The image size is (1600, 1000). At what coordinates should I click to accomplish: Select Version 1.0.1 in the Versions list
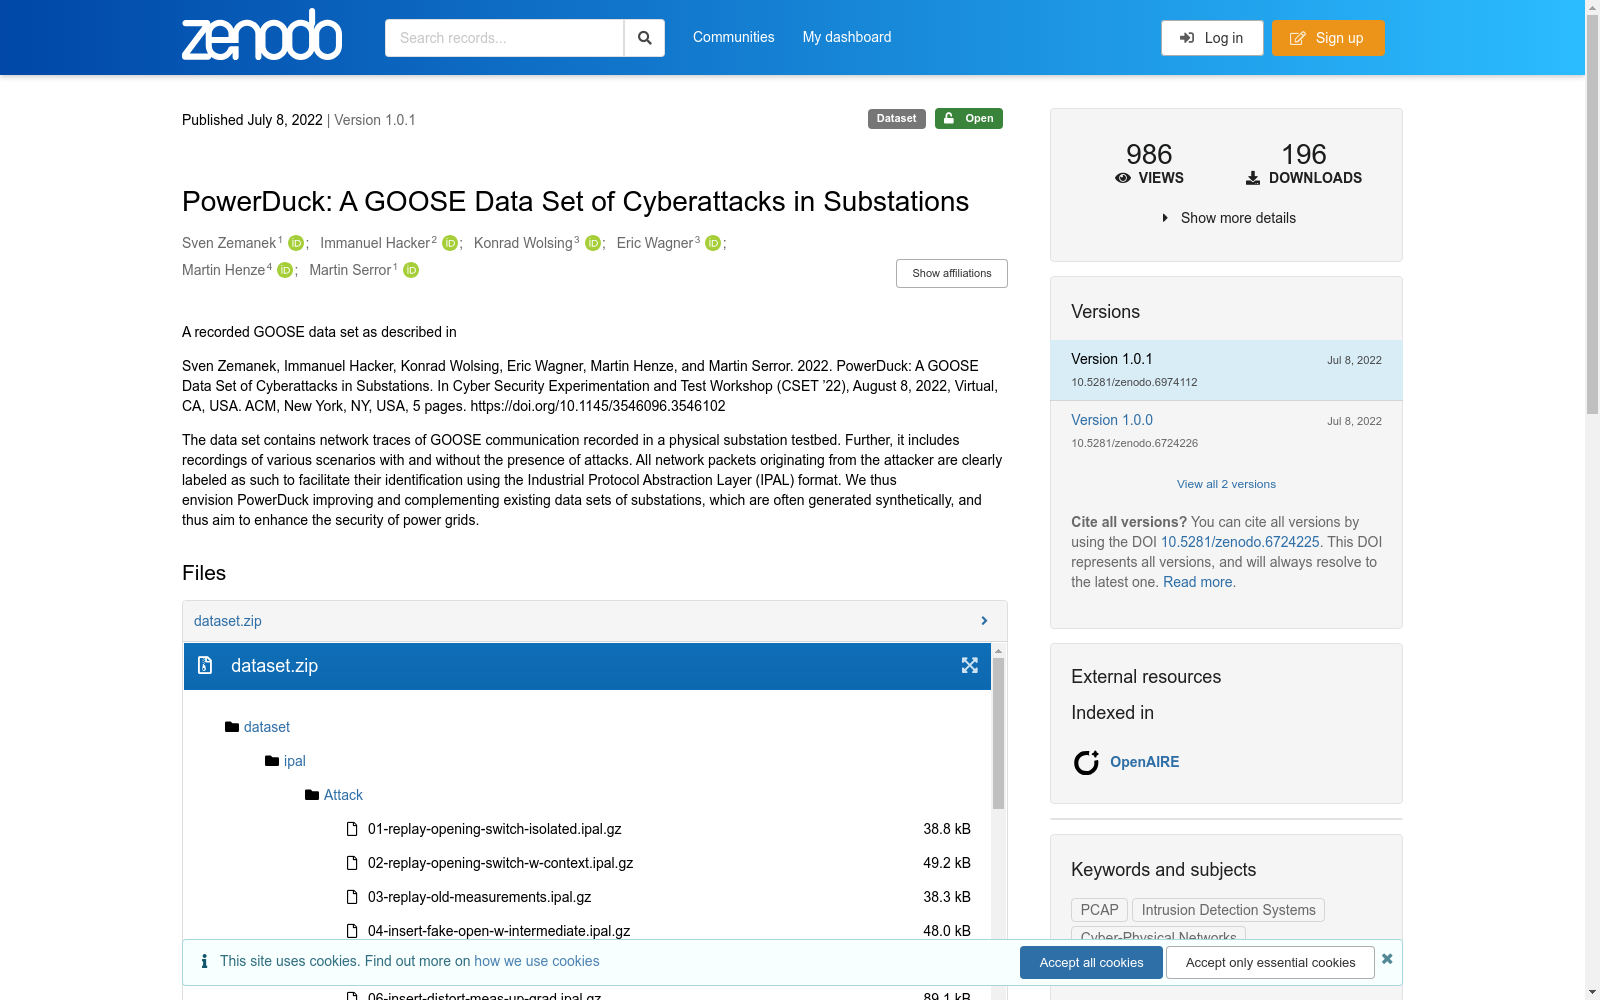[x=1226, y=370]
